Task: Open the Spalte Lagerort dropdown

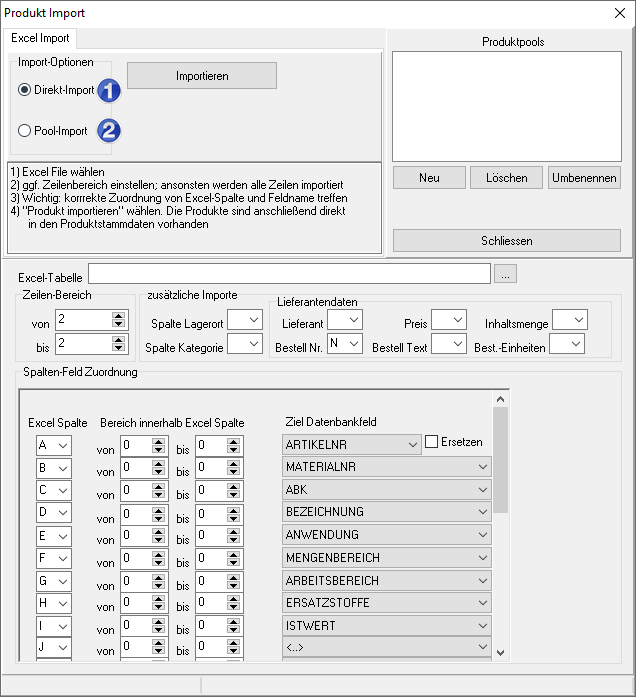Action: click(x=245, y=320)
